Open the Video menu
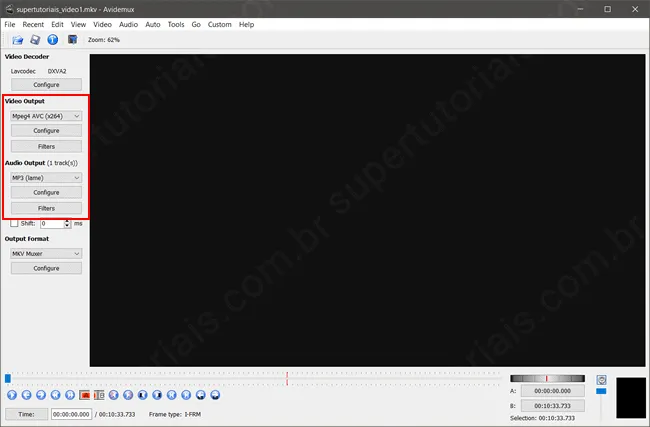 point(102,24)
